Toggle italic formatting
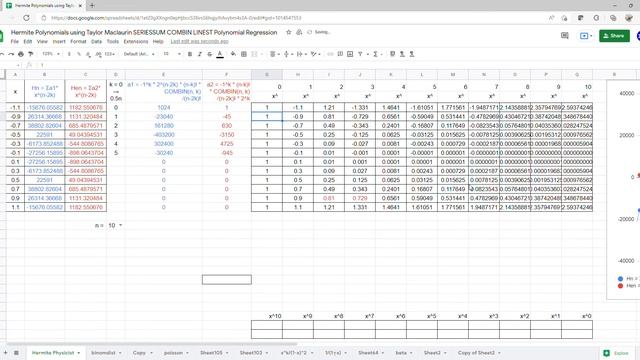 pos(200,54)
